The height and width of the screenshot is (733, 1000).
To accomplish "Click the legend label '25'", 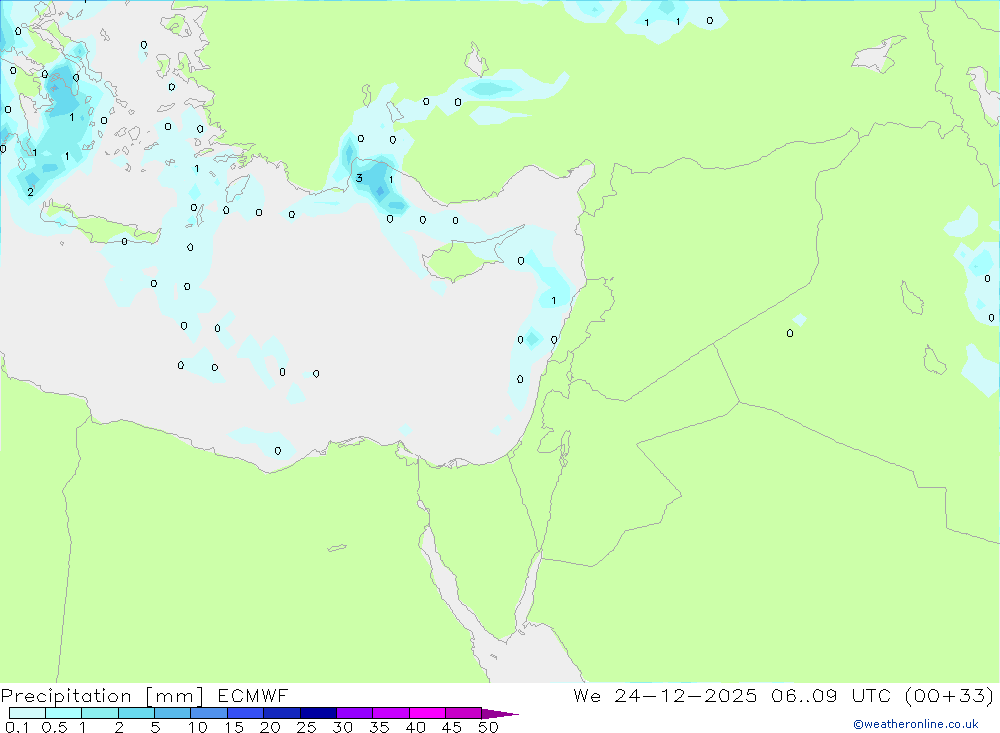I will (x=306, y=727).
